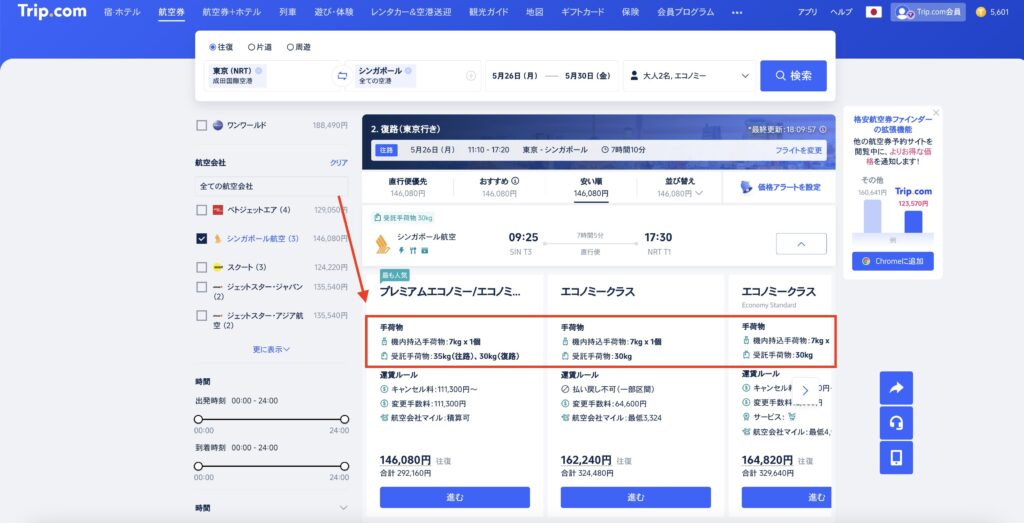Click the 受託手荷物 30kg baggage tag

(403, 217)
